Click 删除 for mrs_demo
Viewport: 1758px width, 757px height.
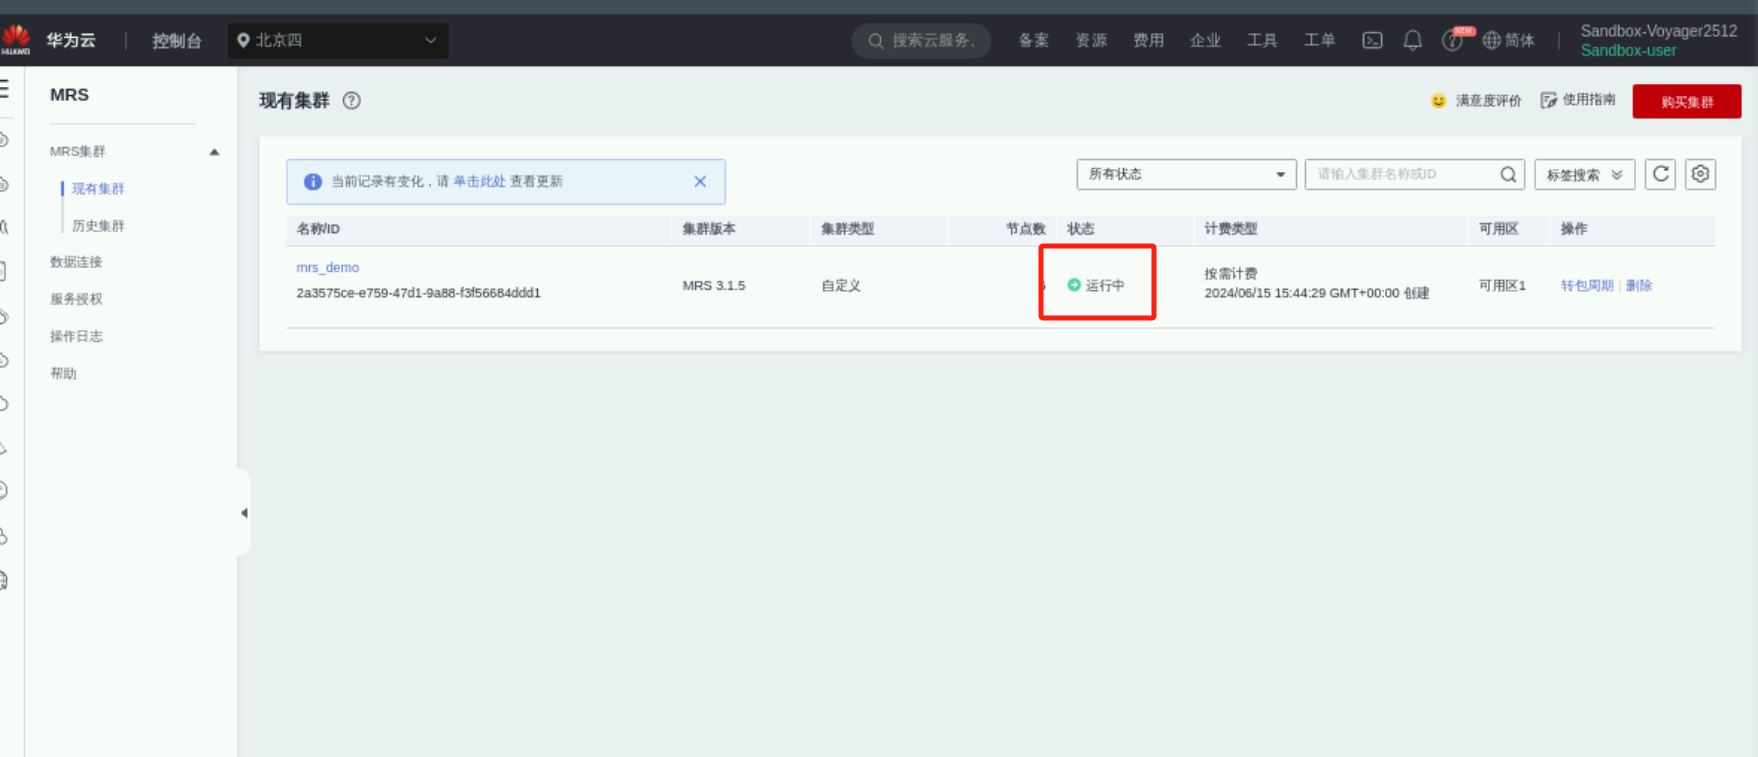pos(1639,286)
